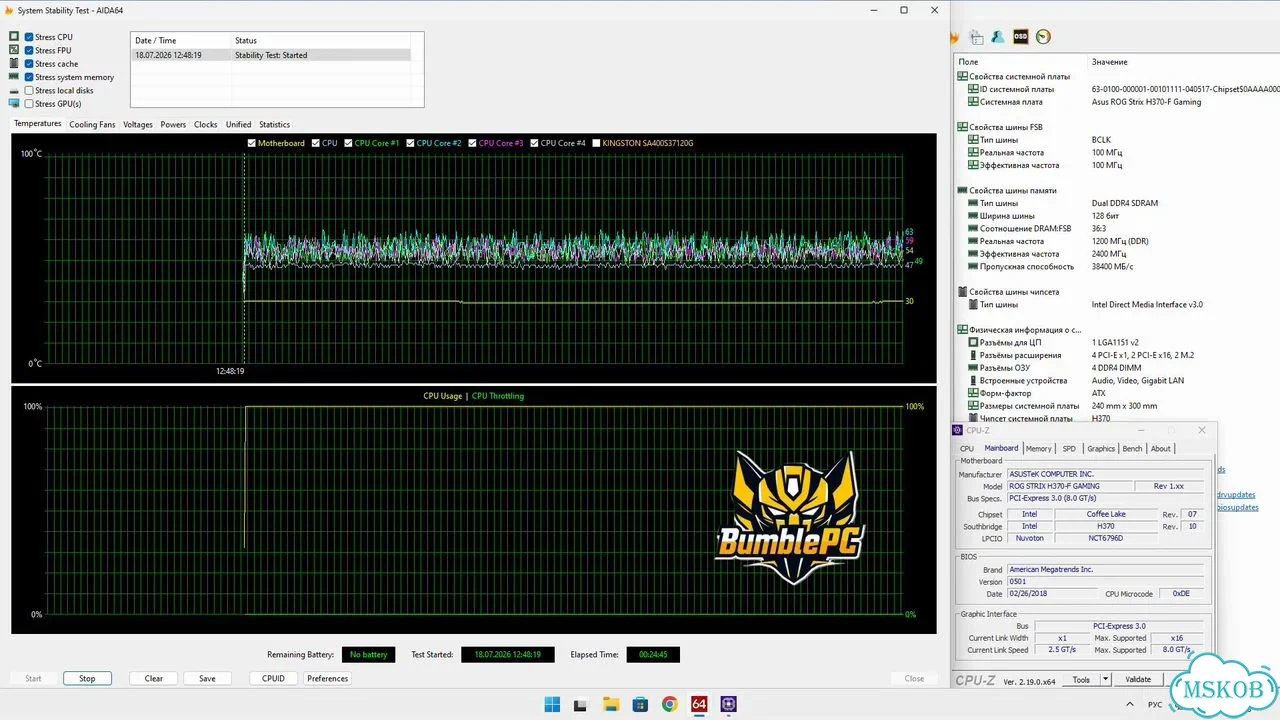The width and height of the screenshot is (1280, 720).
Task: Click the GPU monitor icon
Action: pyautogui.click(x=14, y=104)
